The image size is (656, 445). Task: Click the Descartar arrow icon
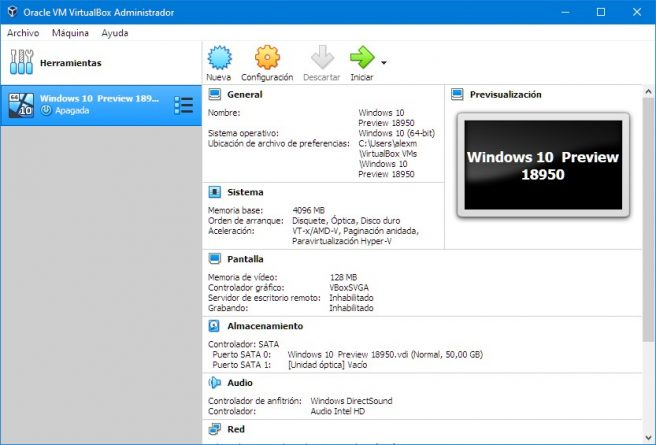click(x=321, y=58)
